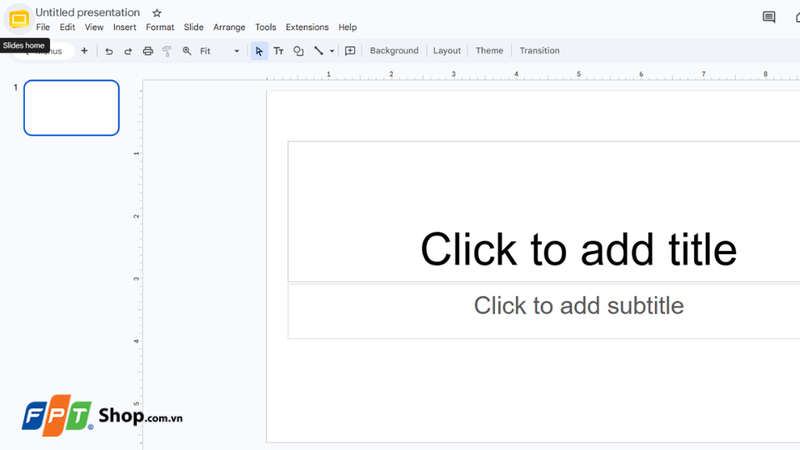Print the presentation
The height and width of the screenshot is (450, 800).
click(147, 51)
